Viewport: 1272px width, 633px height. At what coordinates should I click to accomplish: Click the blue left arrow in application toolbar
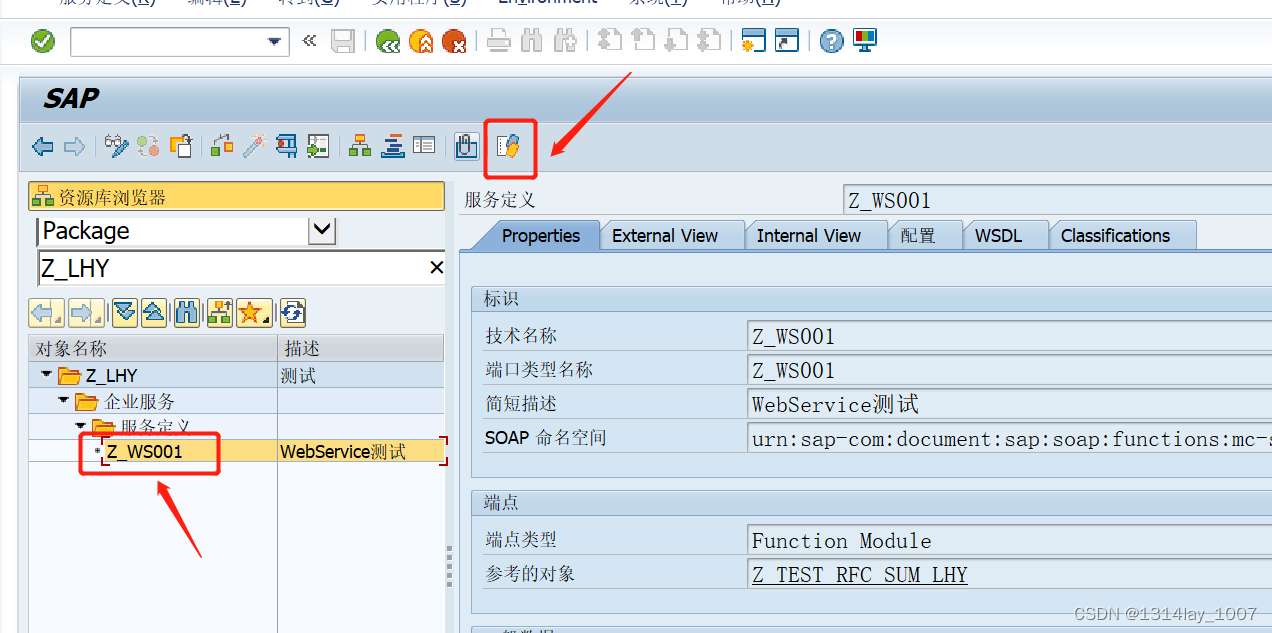[43, 147]
